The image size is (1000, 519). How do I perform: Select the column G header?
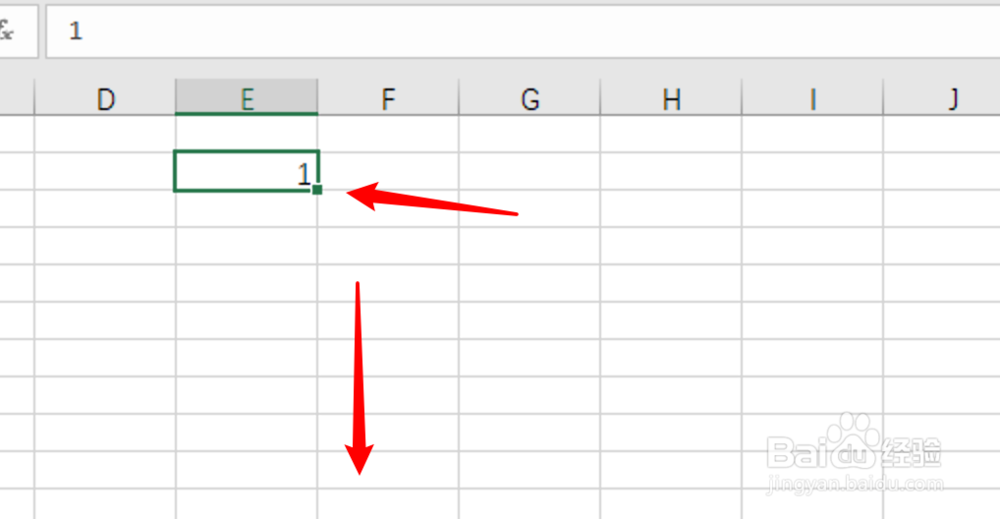pyautogui.click(x=530, y=98)
